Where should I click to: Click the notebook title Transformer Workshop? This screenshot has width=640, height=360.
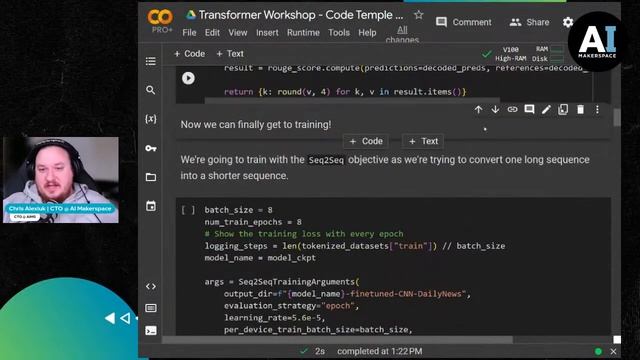301,15
